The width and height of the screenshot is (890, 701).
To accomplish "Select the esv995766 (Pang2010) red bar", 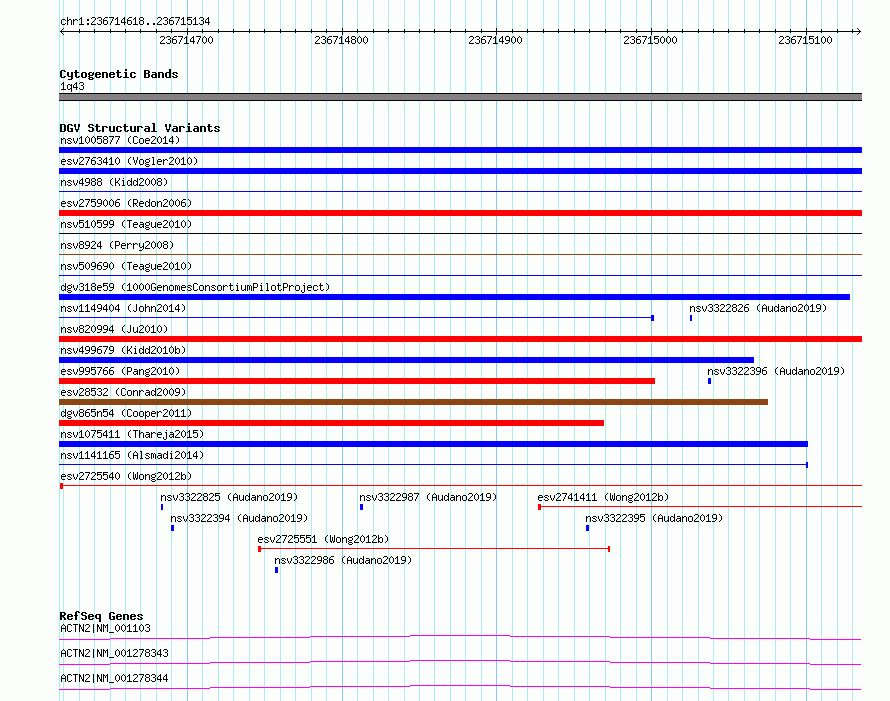I will pyautogui.click(x=357, y=381).
